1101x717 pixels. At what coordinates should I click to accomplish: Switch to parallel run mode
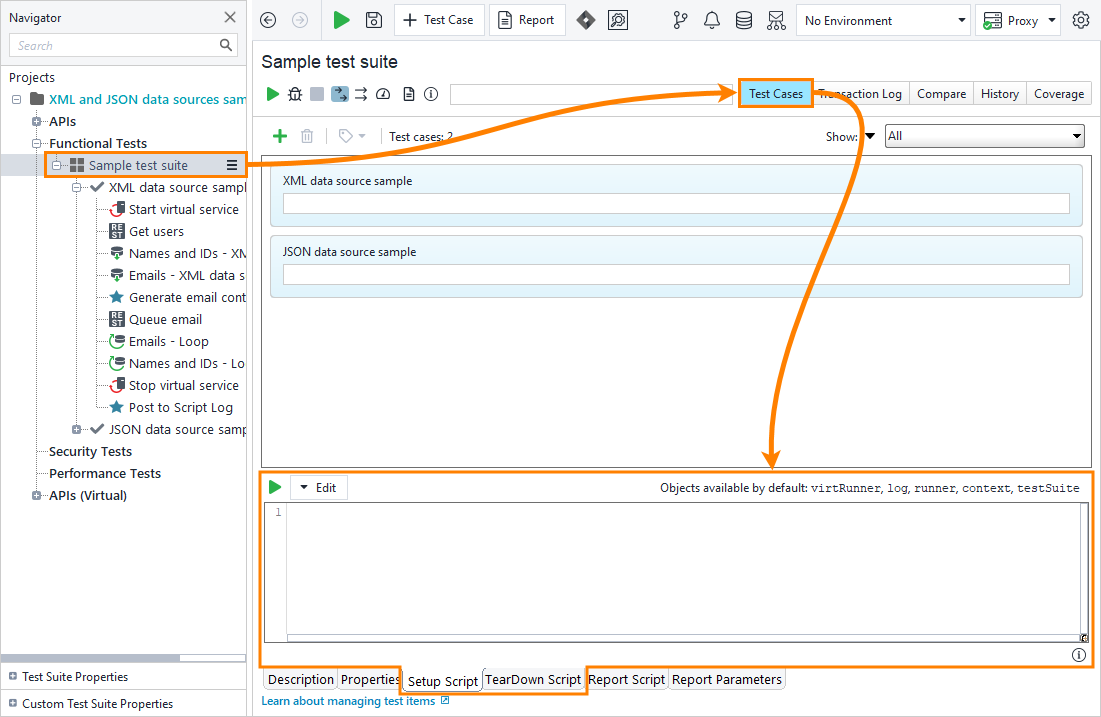point(361,93)
